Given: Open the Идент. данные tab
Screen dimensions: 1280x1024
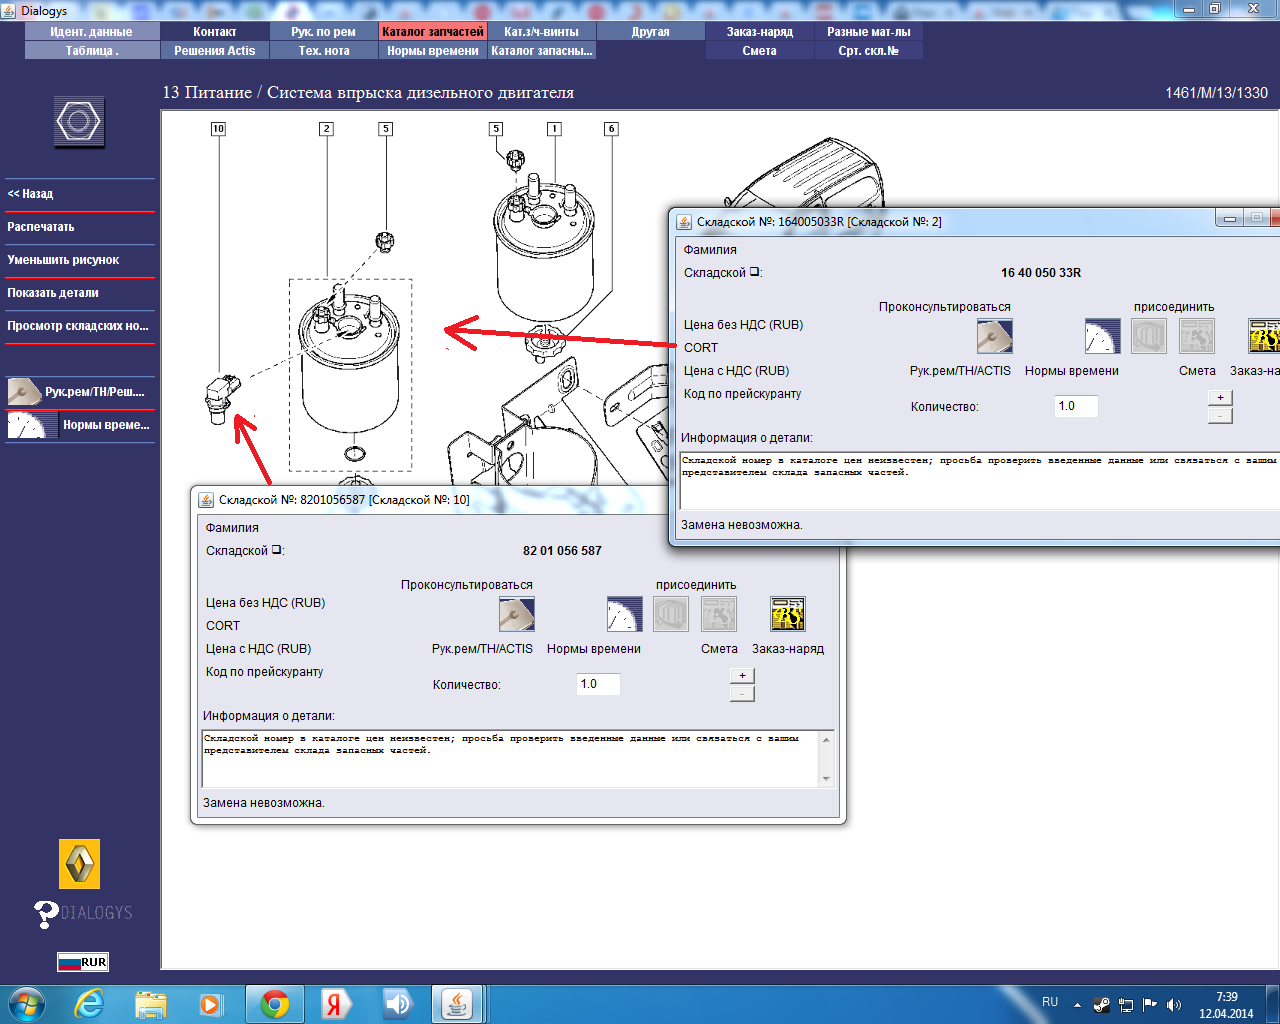Looking at the screenshot, I should point(91,32).
